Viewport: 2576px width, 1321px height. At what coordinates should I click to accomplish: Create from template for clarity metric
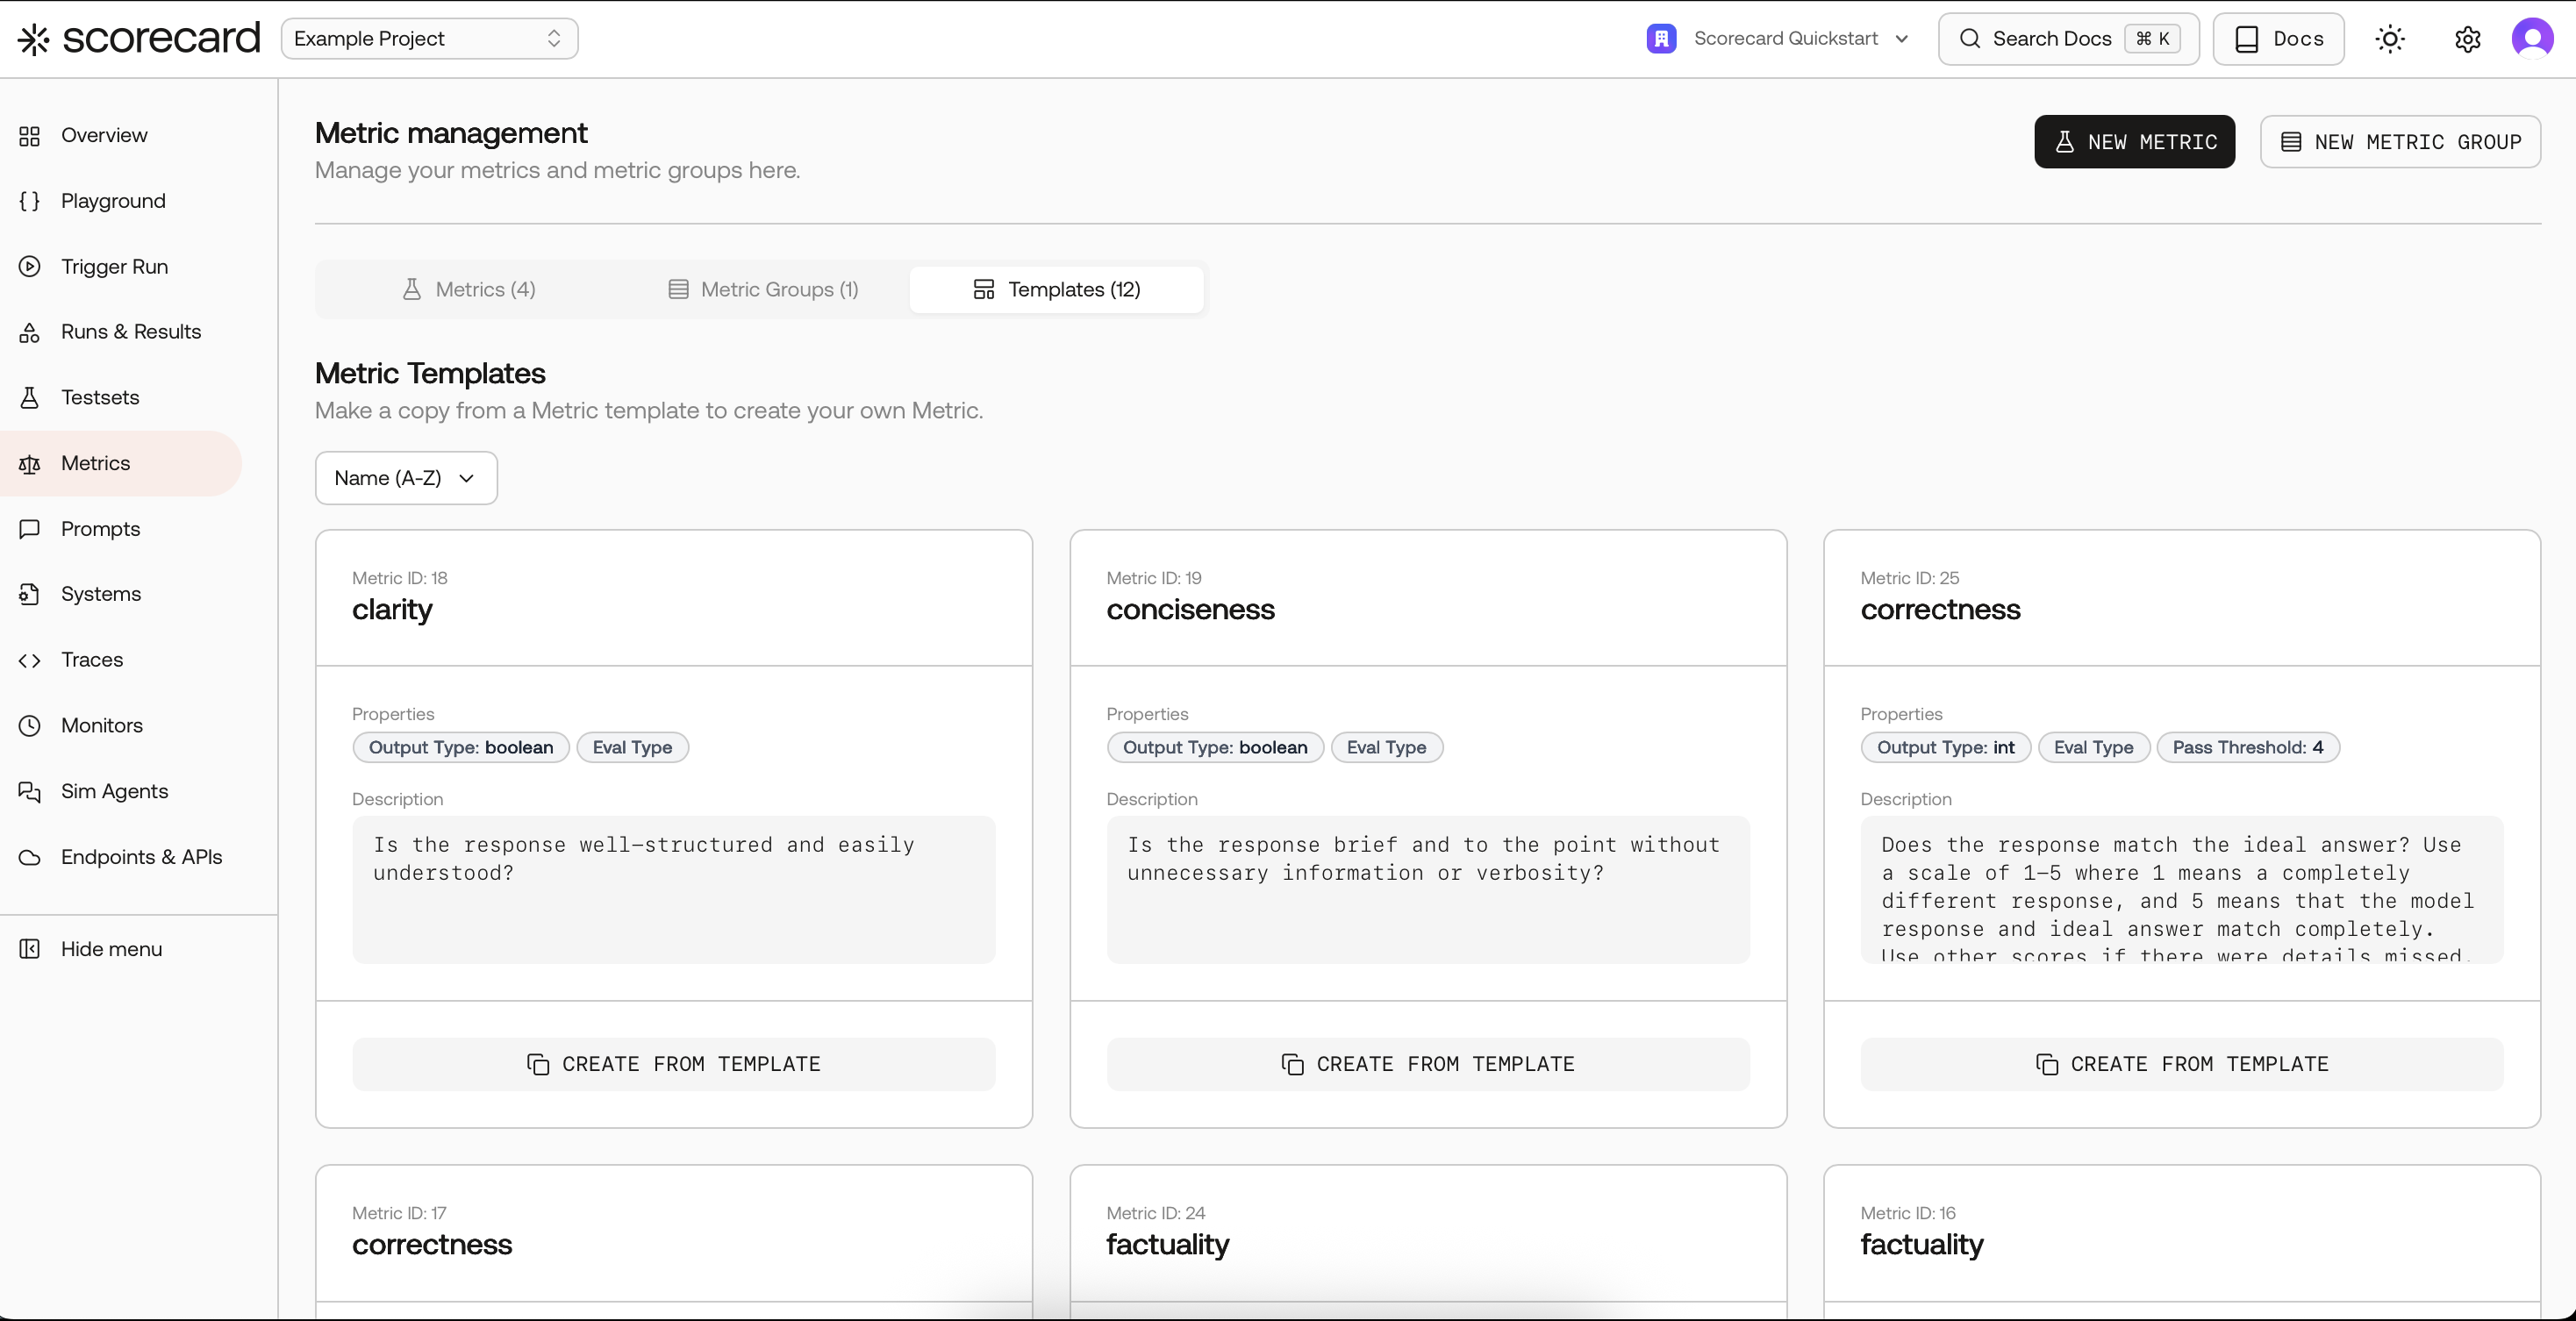[674, 1064]
